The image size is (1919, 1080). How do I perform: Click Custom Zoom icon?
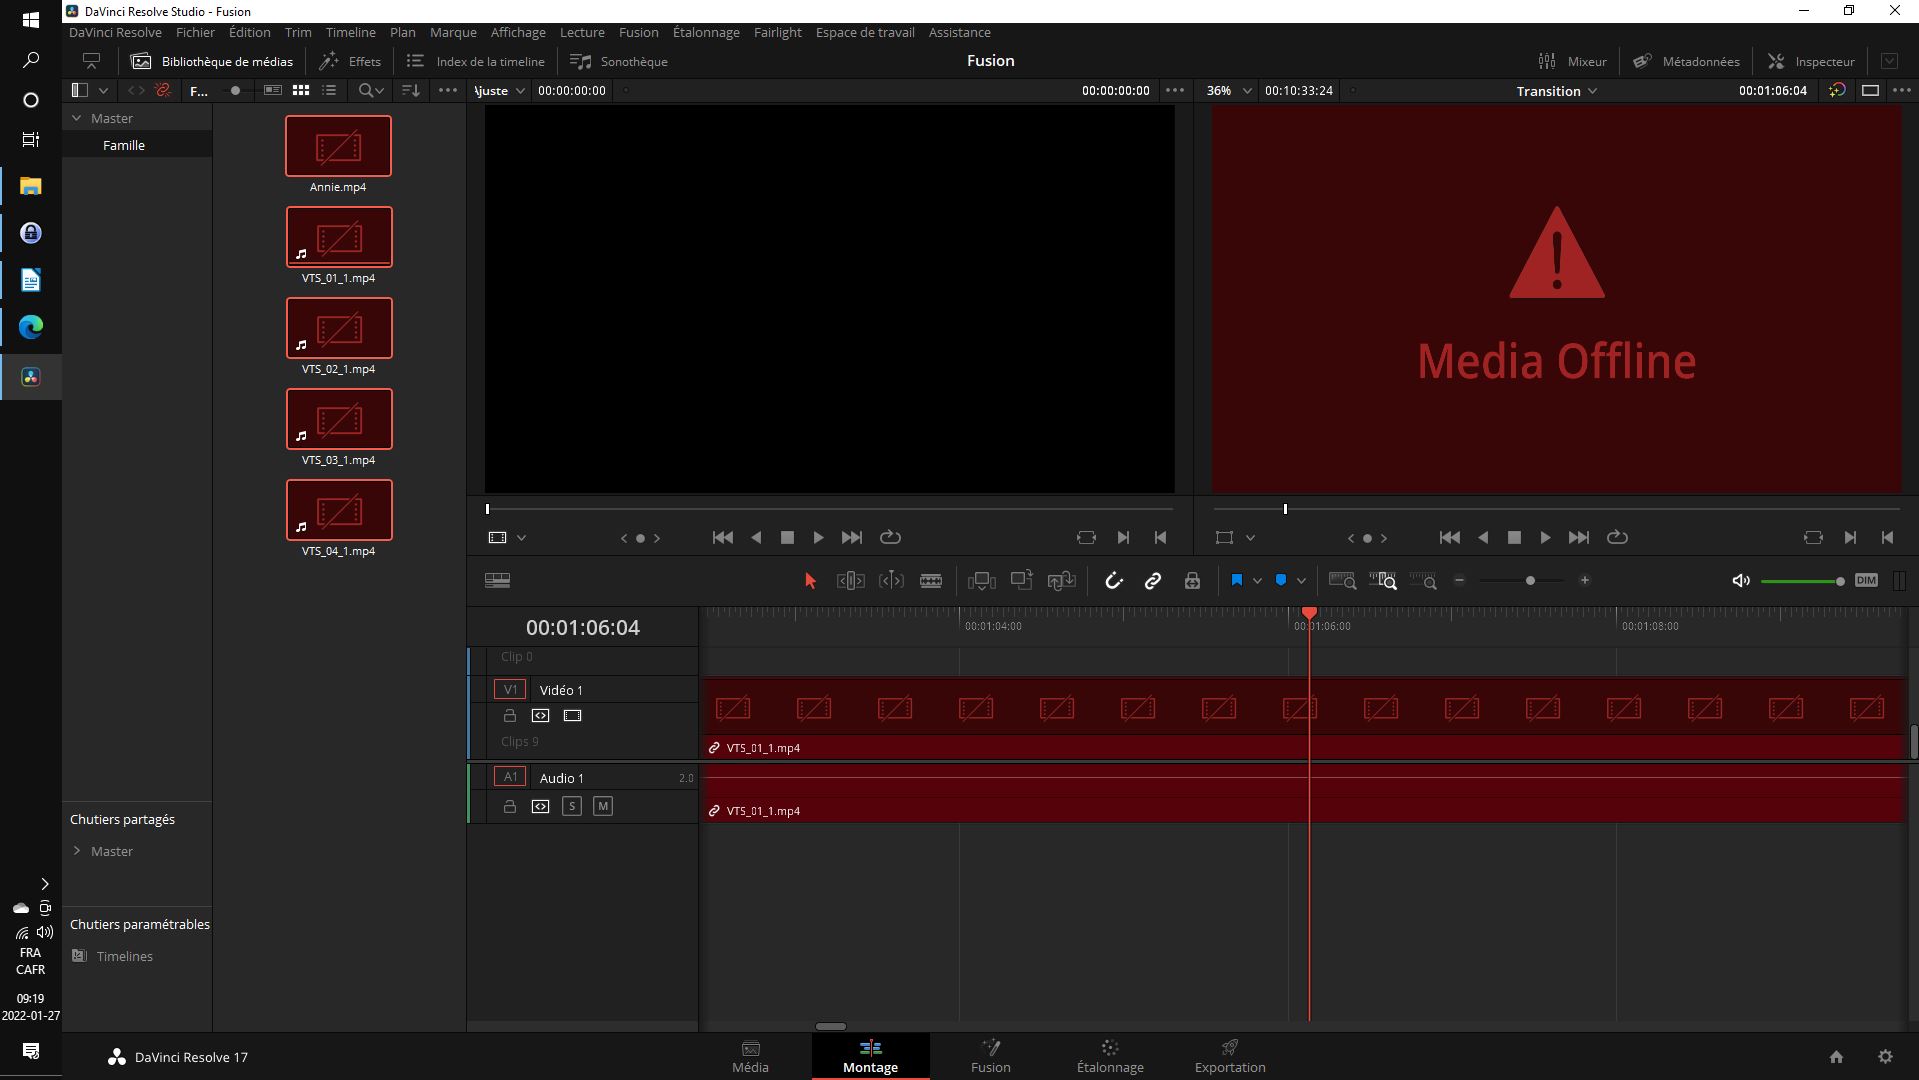[x=1423, y=581]
